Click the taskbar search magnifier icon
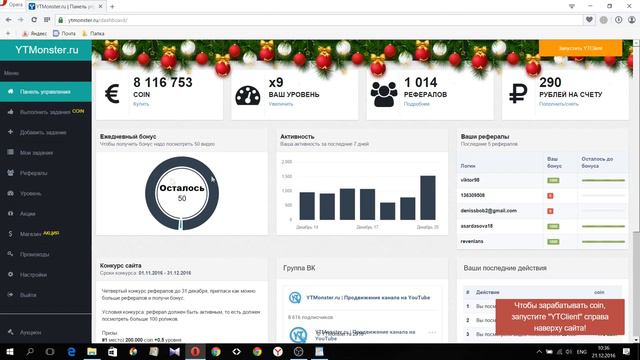The height and width of the screenshot is (360, 640). coord(30,351)
